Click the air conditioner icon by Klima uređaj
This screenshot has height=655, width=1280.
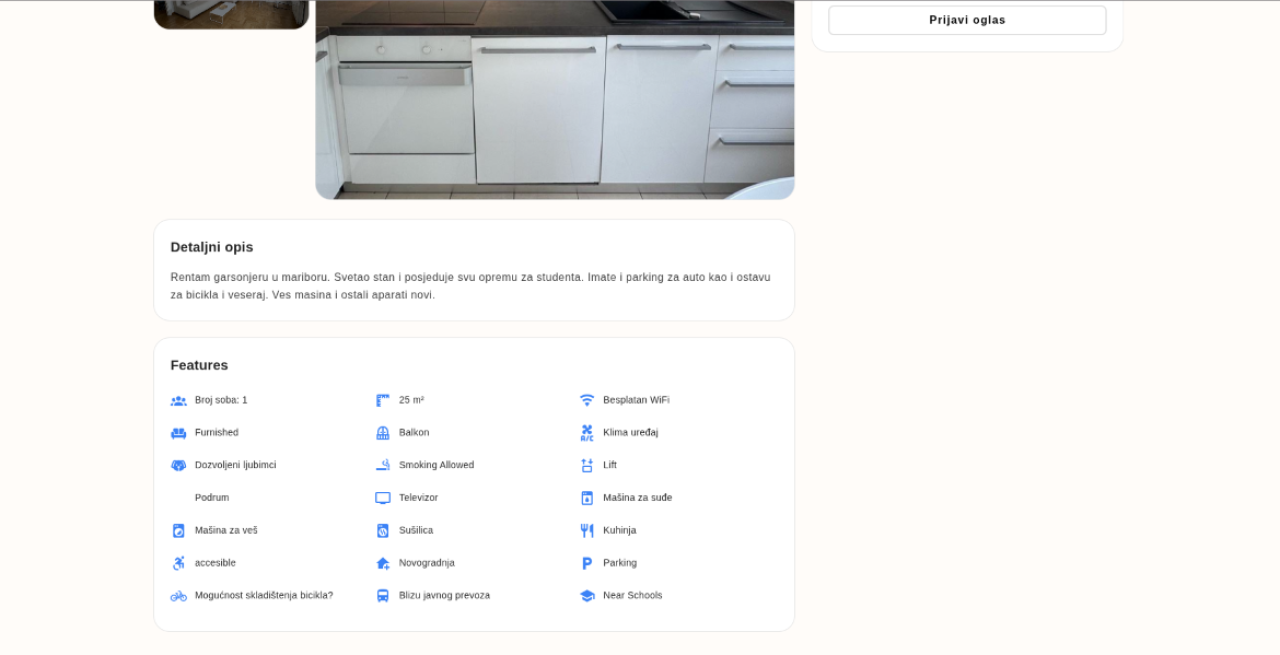[587, 433]
